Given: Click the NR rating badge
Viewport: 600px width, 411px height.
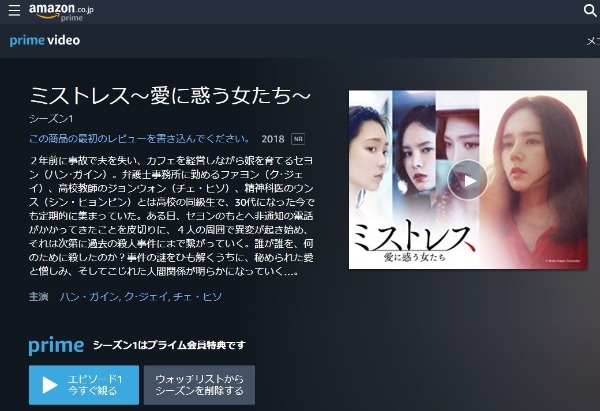Looking at the screenshot, I should coord(298,139).
